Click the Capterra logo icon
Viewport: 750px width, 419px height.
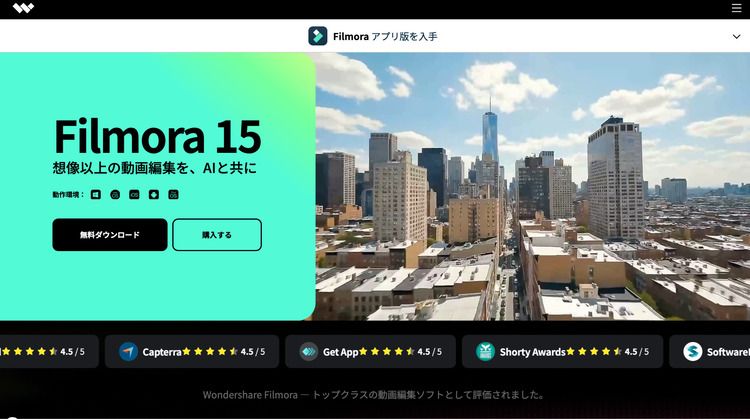128,352
